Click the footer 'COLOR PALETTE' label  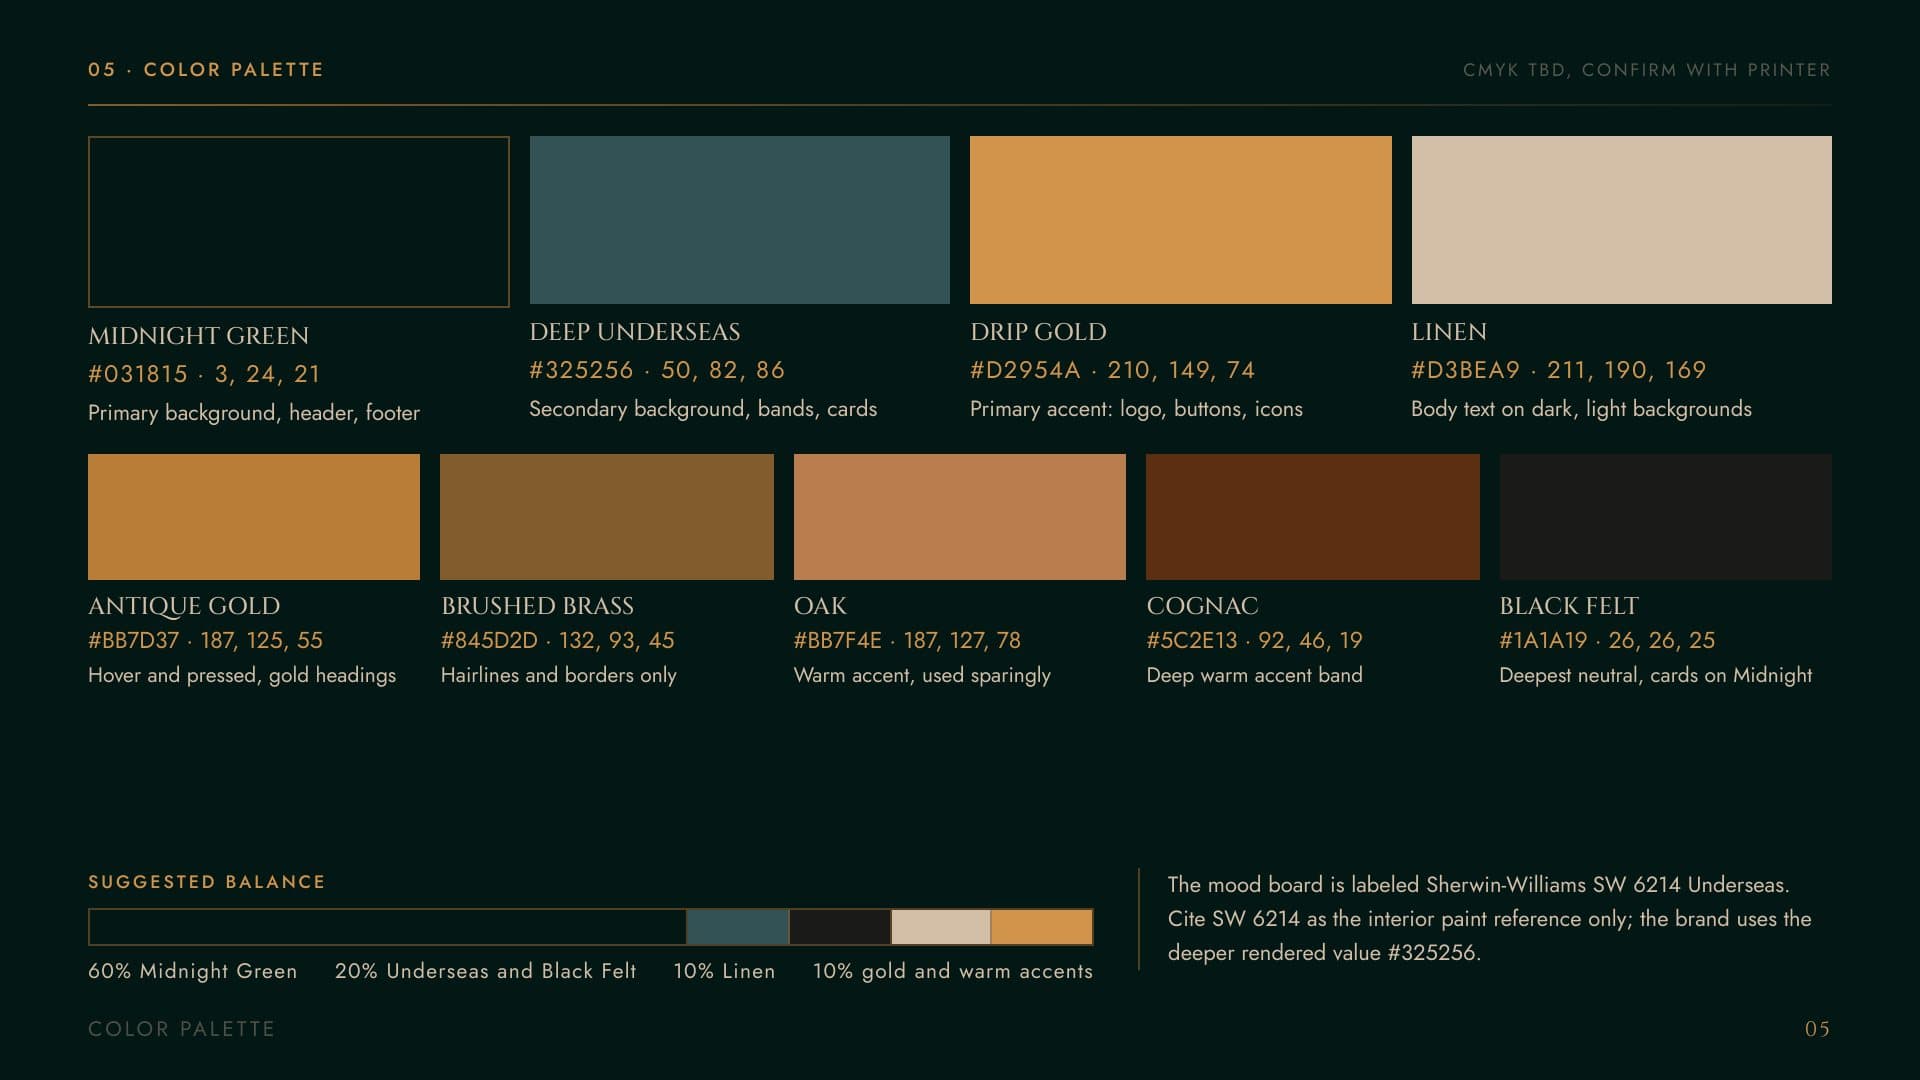181,1029
